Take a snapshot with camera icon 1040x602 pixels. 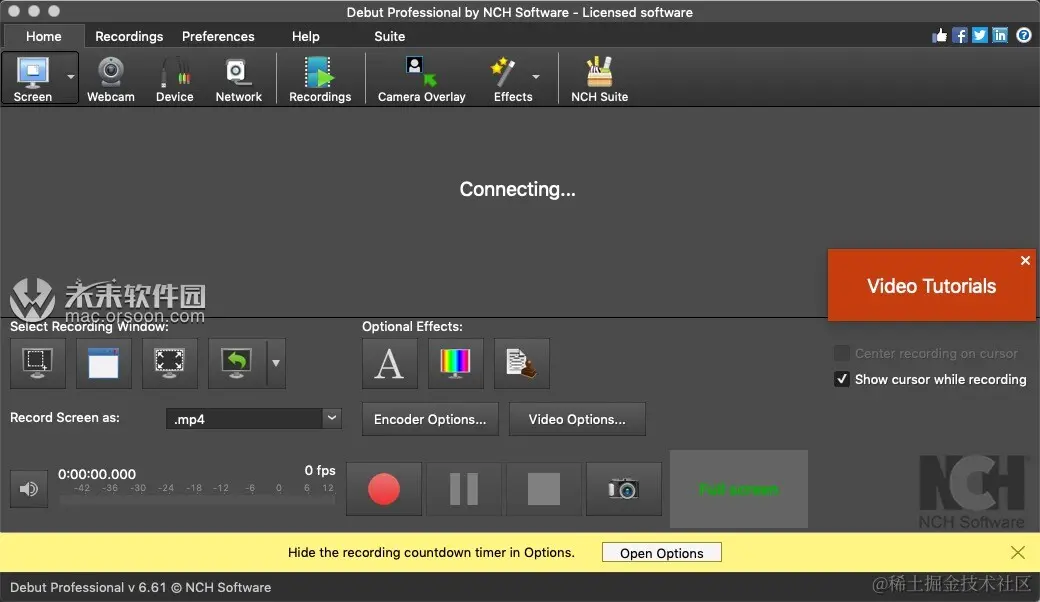[623, 489]
